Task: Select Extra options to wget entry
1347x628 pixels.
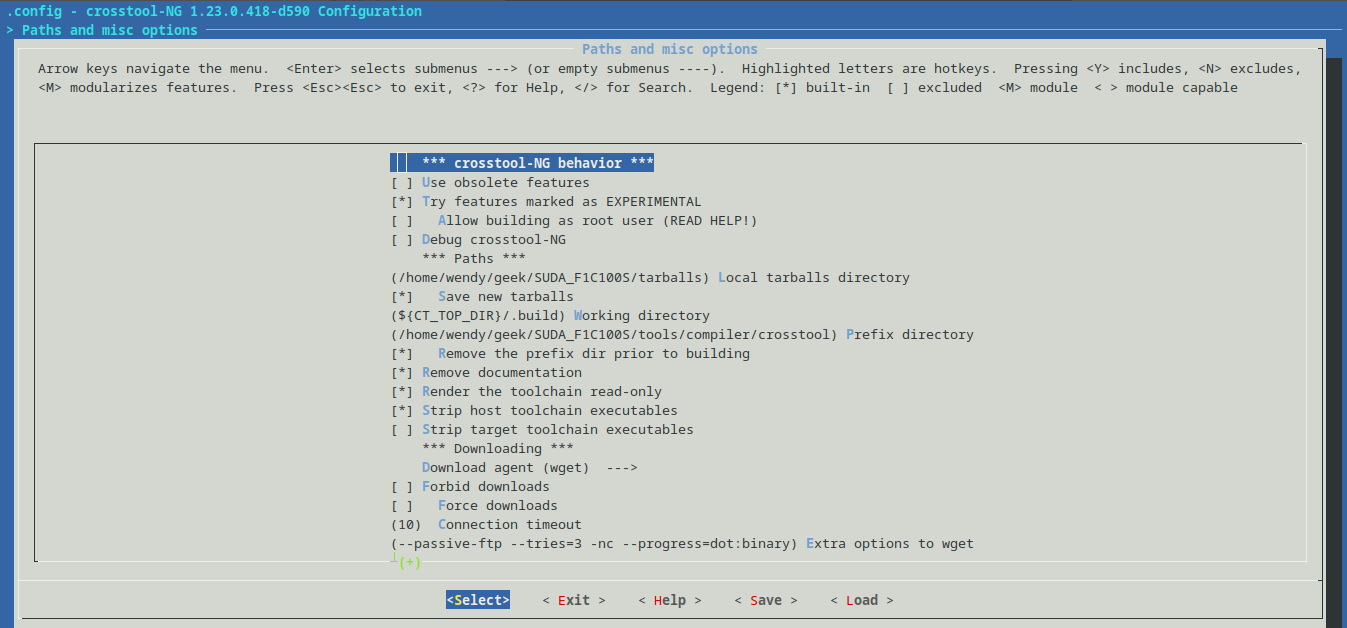Action: (x=682, y=543)
